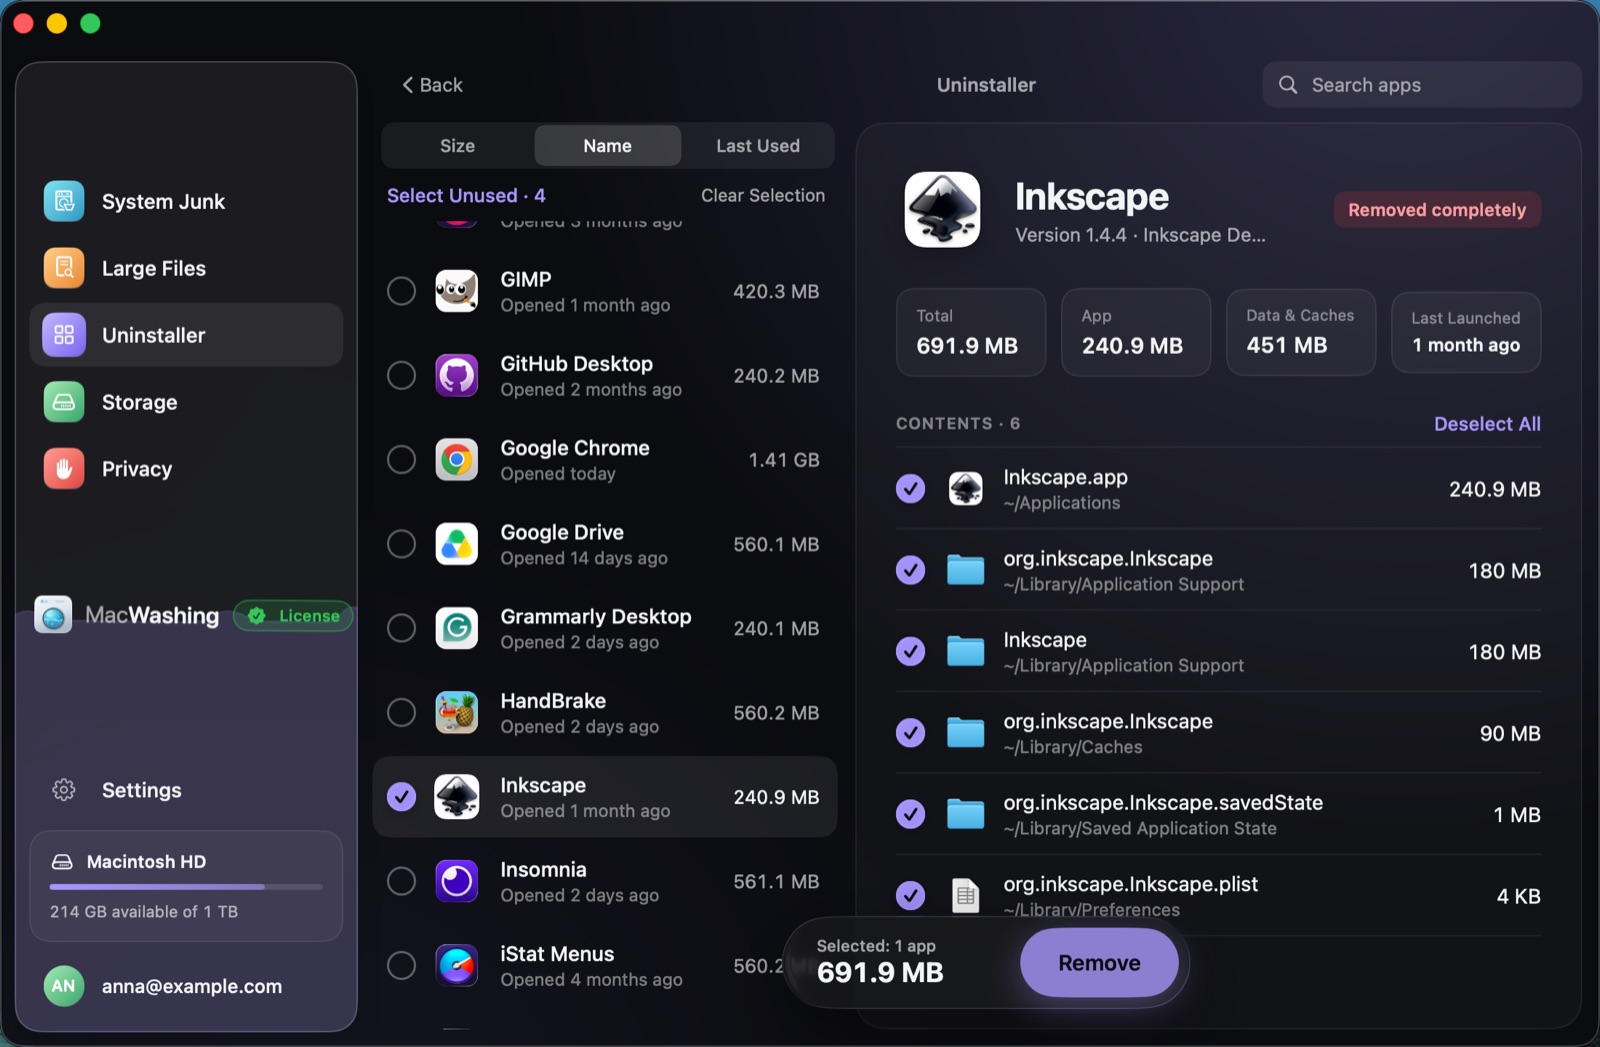The image size is (1600, 1047).
Task: Sort apps by Name tab
Action: click(607, 146)
